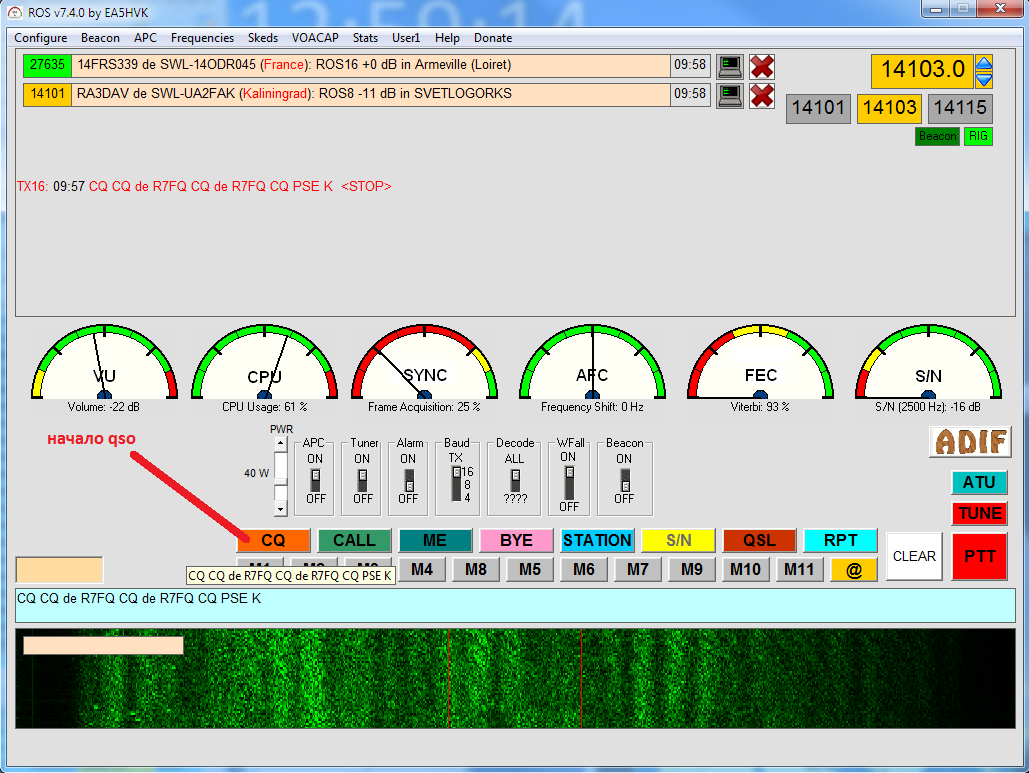Remove the 14FRS339 entry using the red X
Screen dimensions: 1029x773
coord(762,67)
